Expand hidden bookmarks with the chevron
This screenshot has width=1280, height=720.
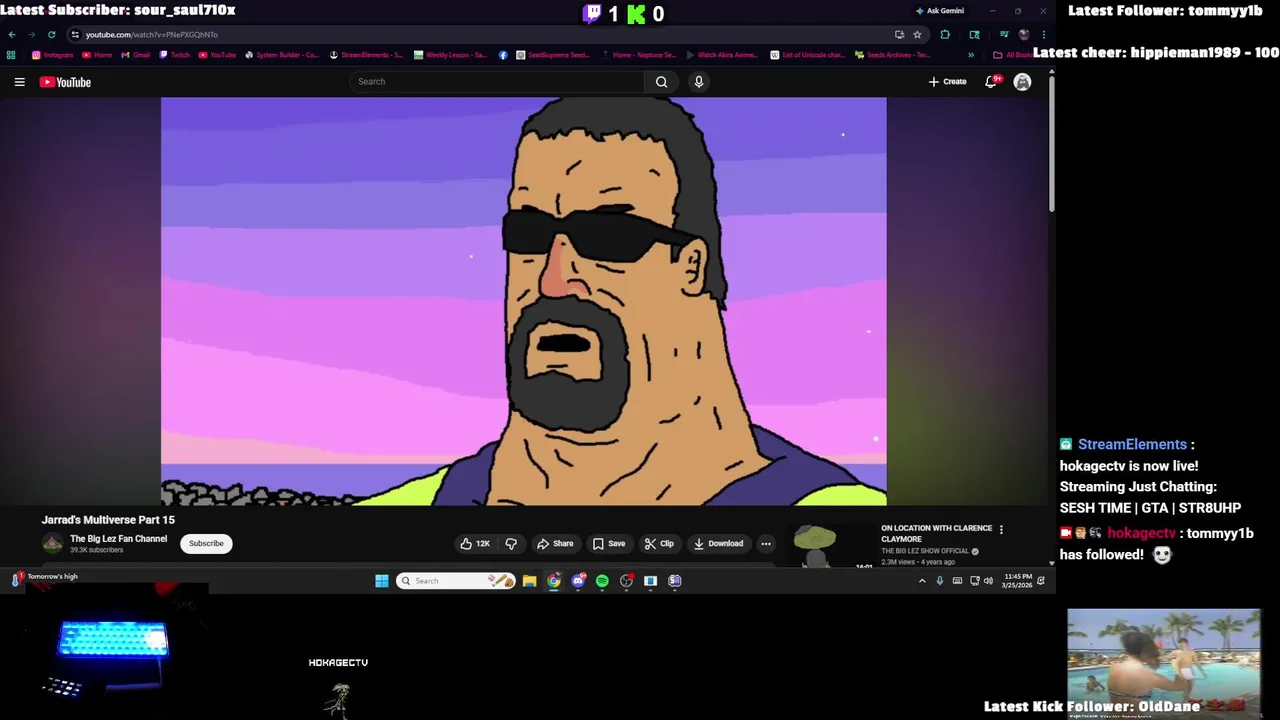click(970, 55)
